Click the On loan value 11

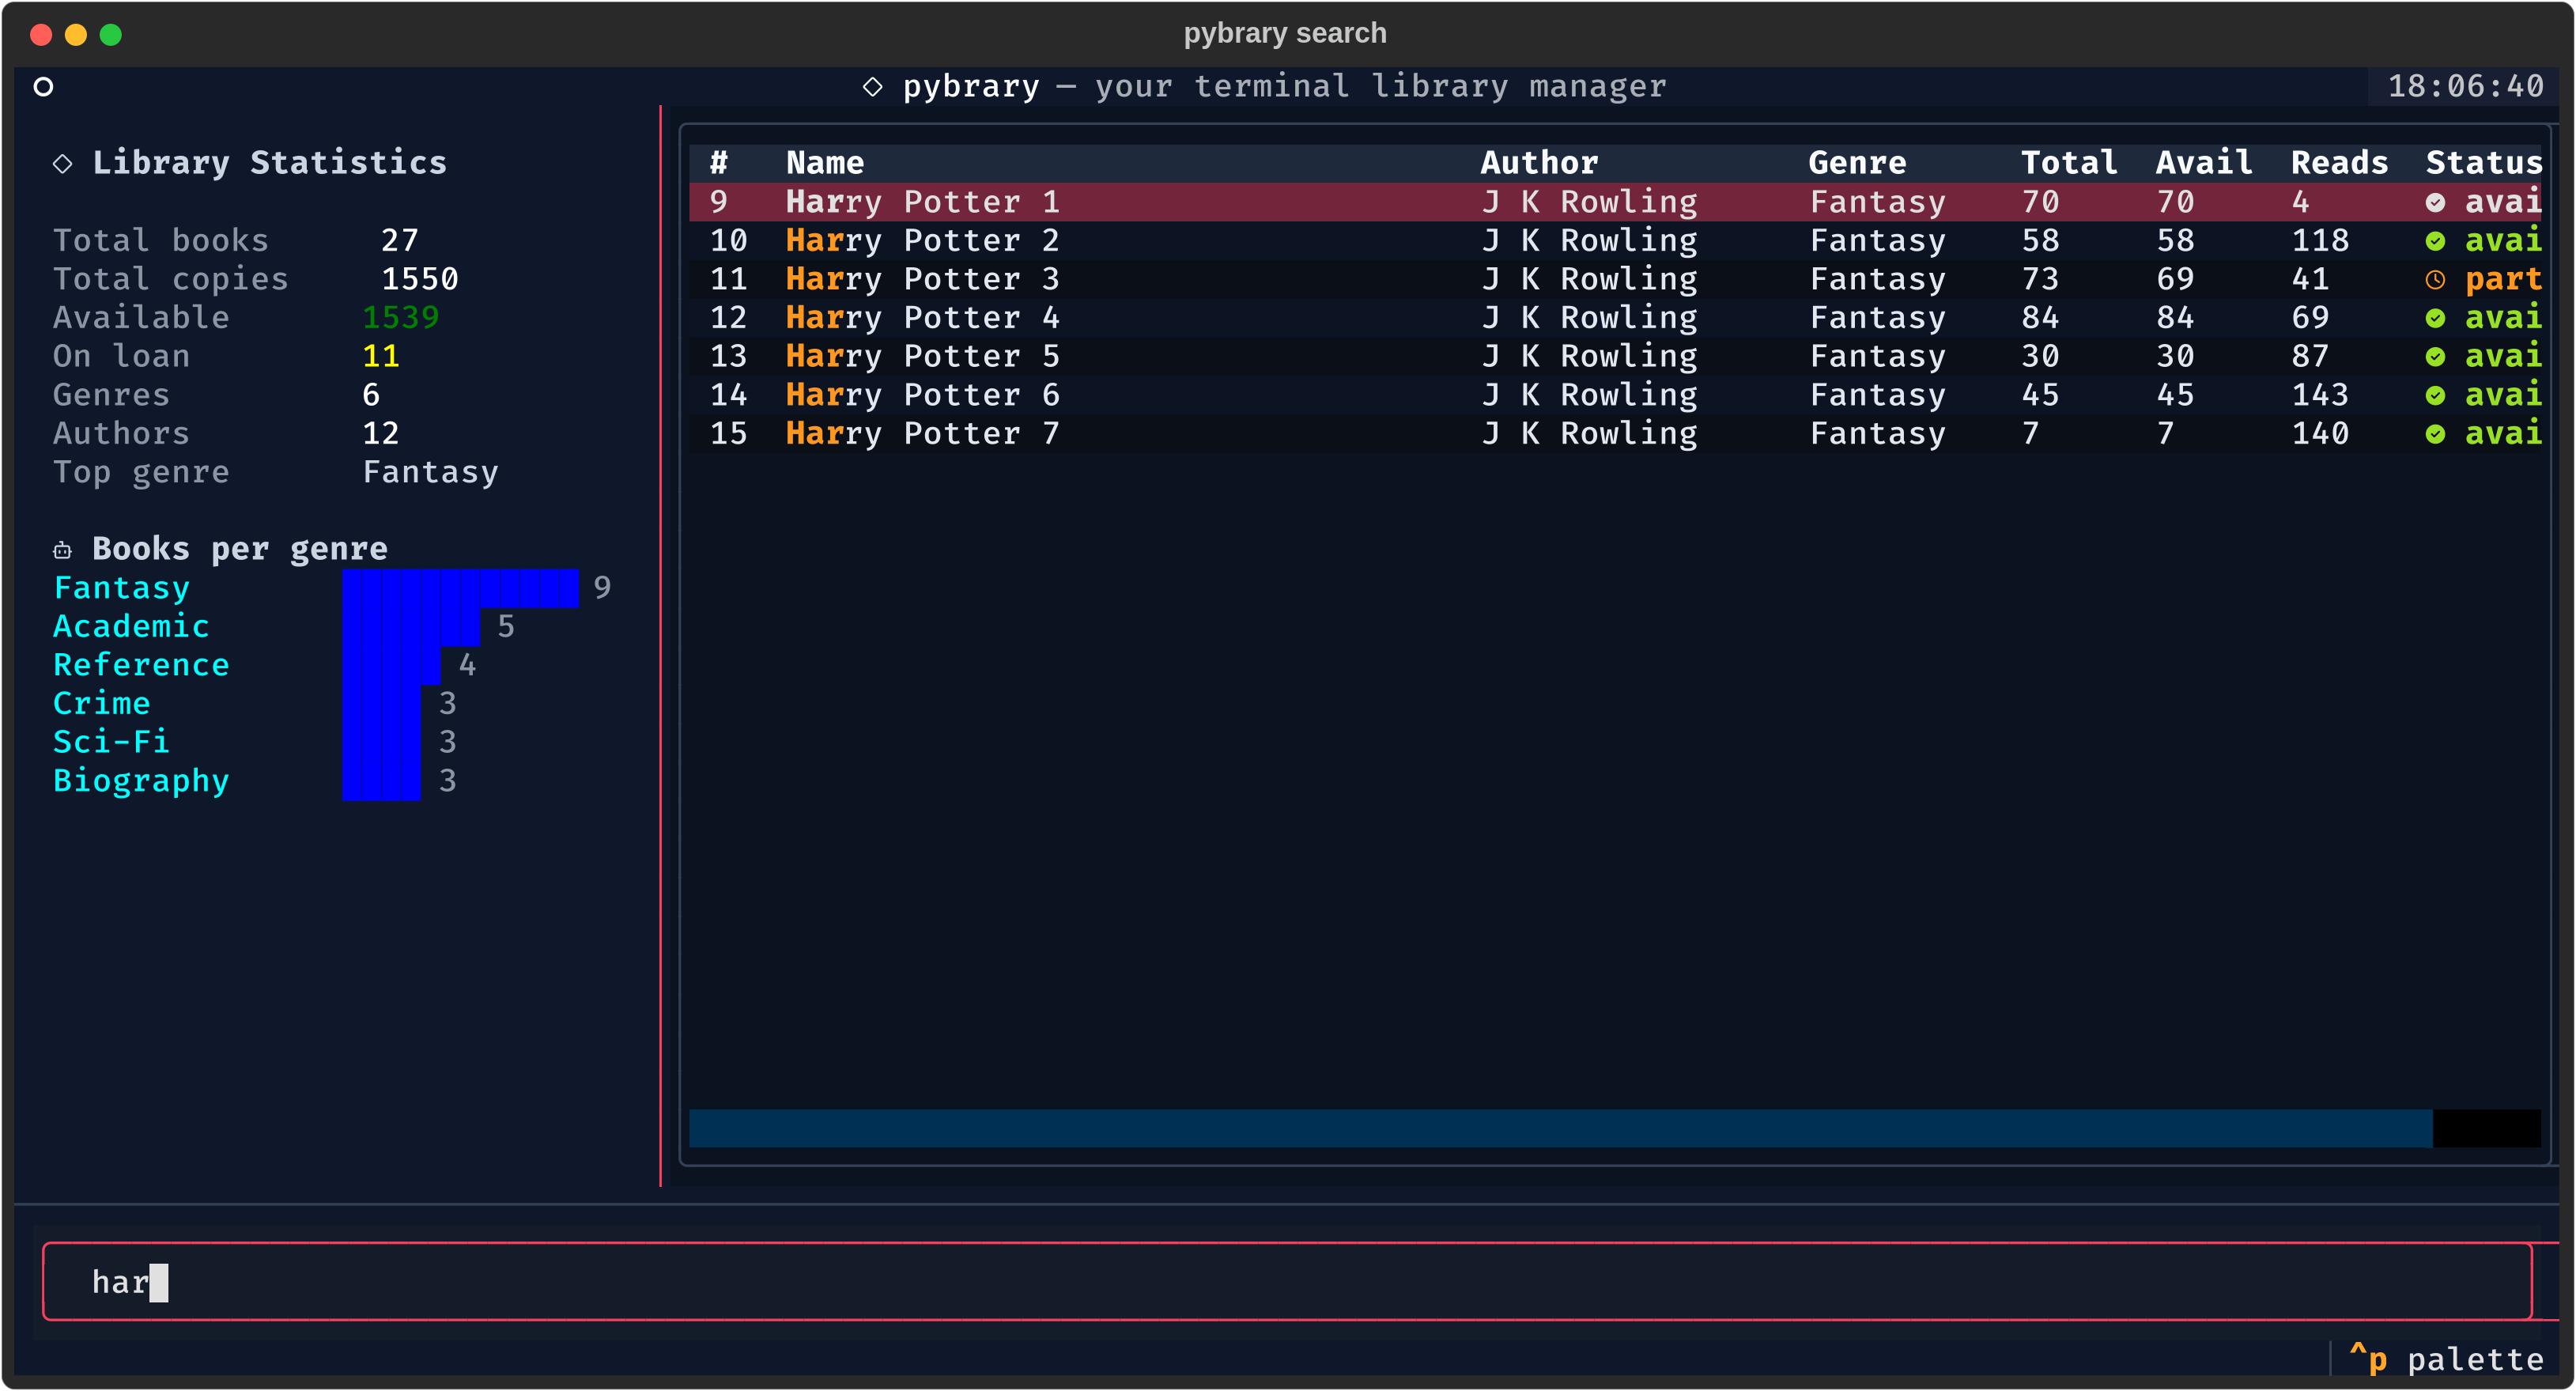(x=380, y=357)
